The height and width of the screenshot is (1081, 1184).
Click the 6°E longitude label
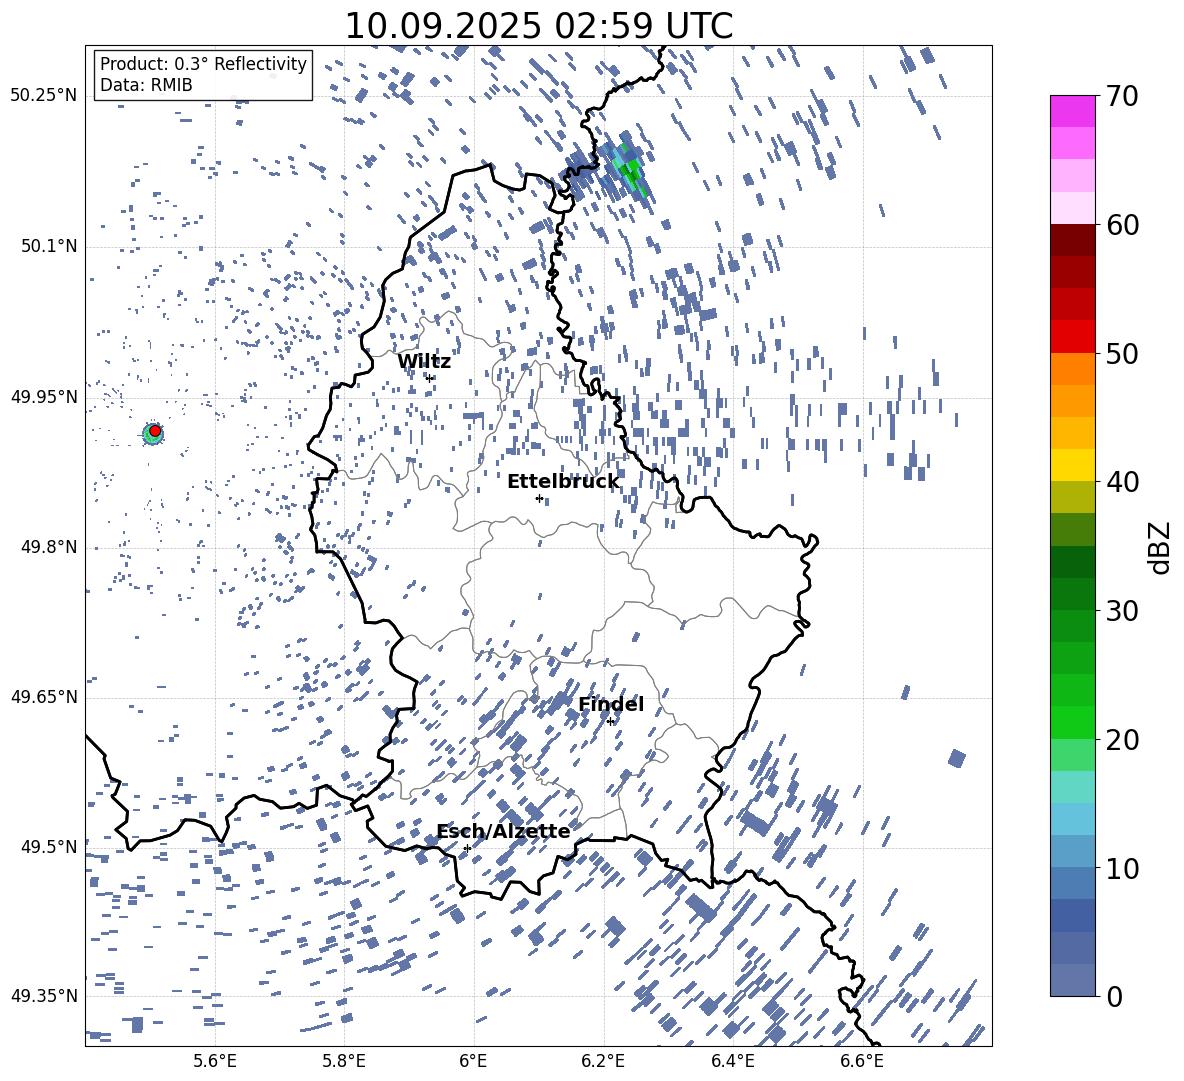coord(473,1061)
